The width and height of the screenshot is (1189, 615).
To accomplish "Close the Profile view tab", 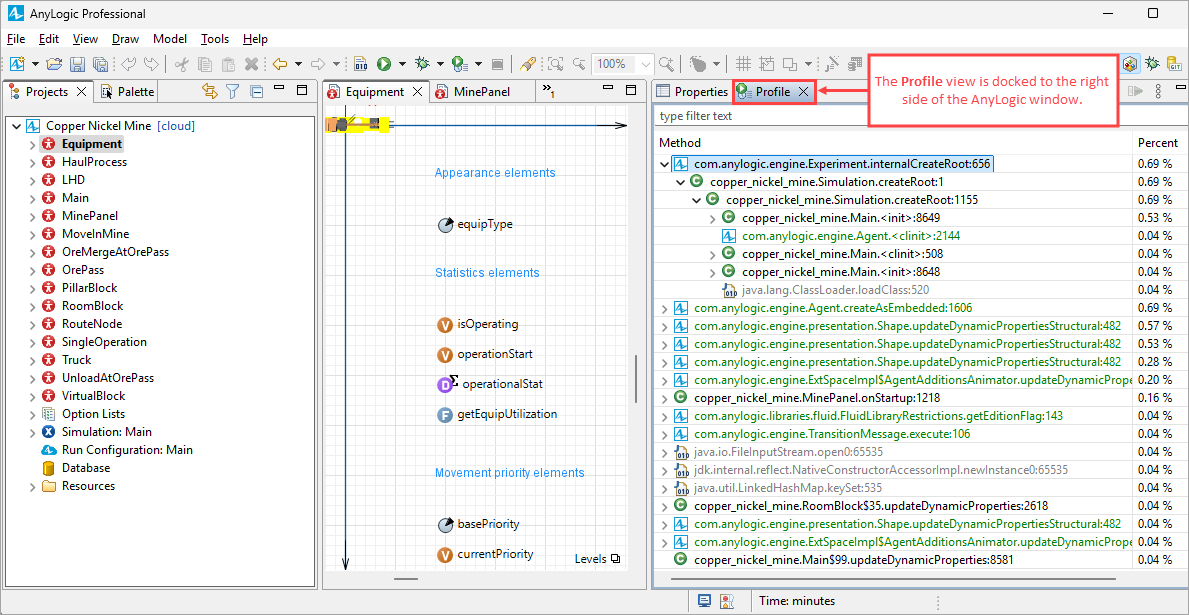I will pos(803,92).
